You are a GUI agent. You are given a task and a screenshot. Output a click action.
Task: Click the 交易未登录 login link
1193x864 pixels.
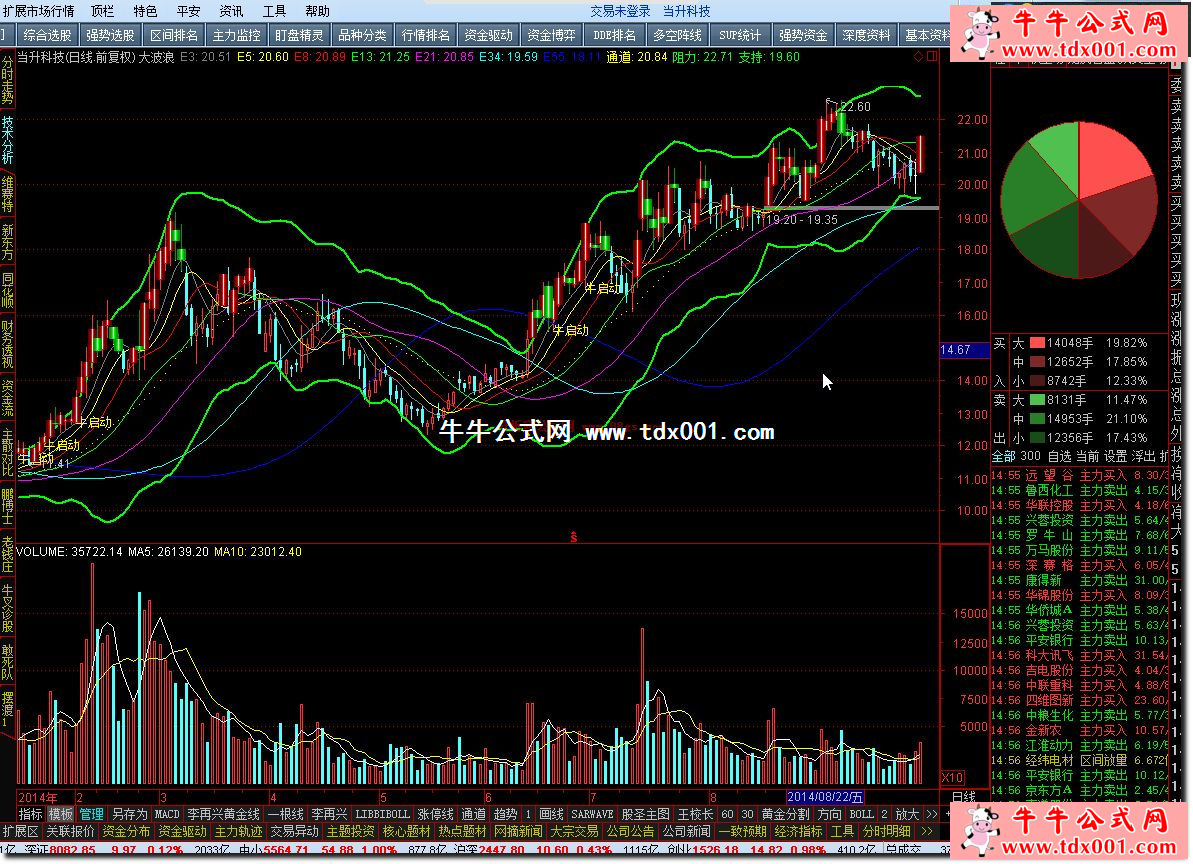pos(620,11)
